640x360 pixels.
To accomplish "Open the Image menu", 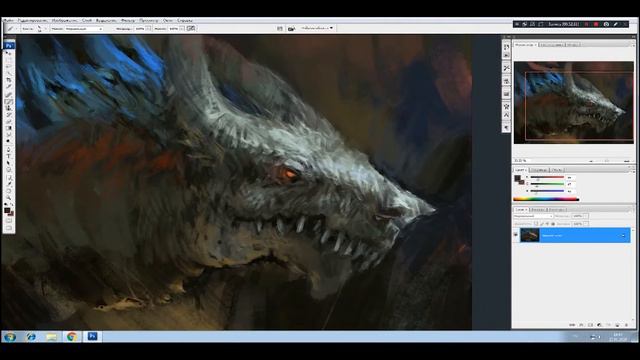I will pyautogui.click(x=64, y=20).
